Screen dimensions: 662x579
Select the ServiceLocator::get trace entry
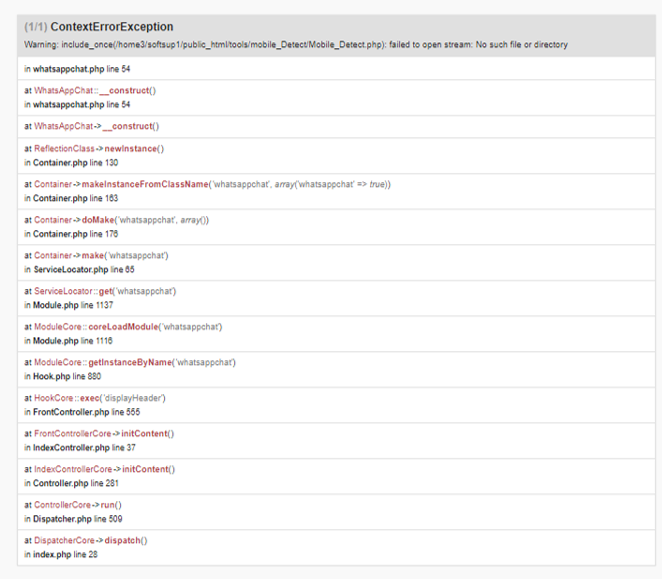tap(336, 298)
